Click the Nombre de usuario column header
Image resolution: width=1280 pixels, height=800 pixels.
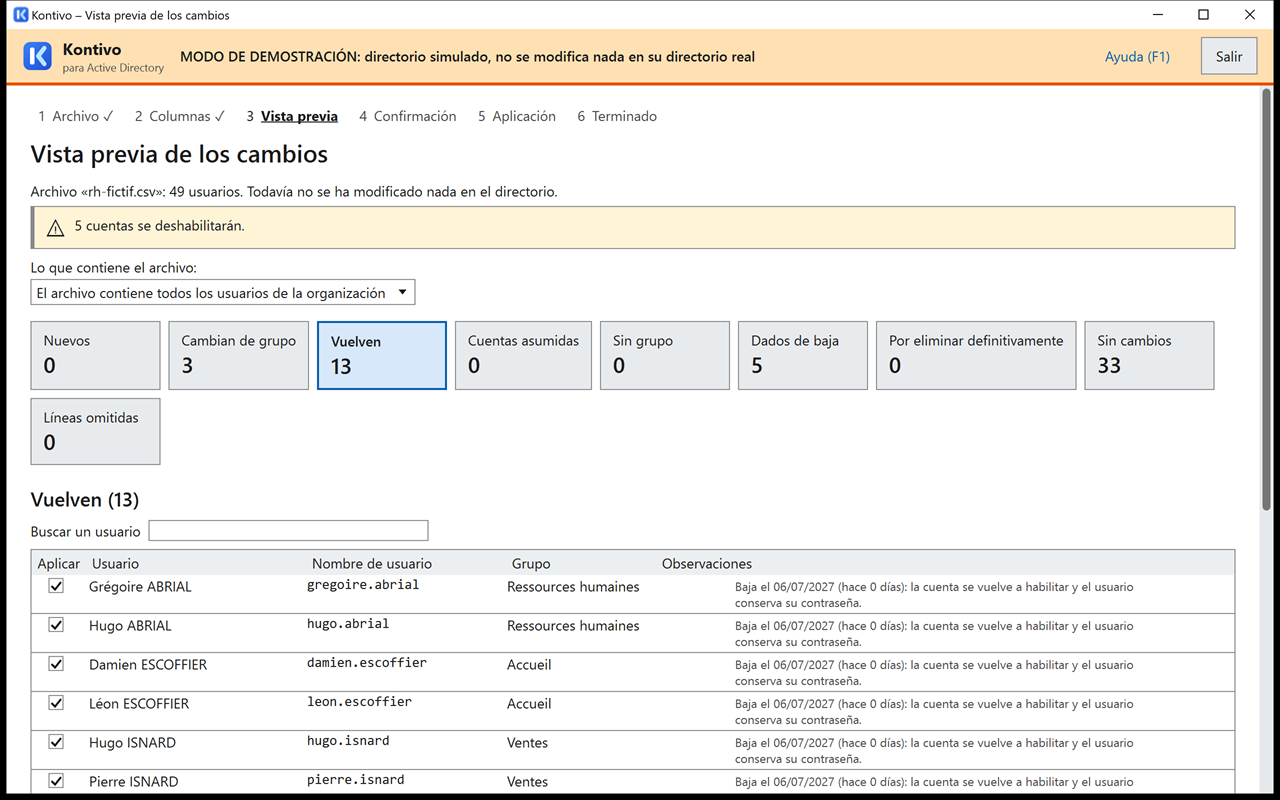(372, 563)
